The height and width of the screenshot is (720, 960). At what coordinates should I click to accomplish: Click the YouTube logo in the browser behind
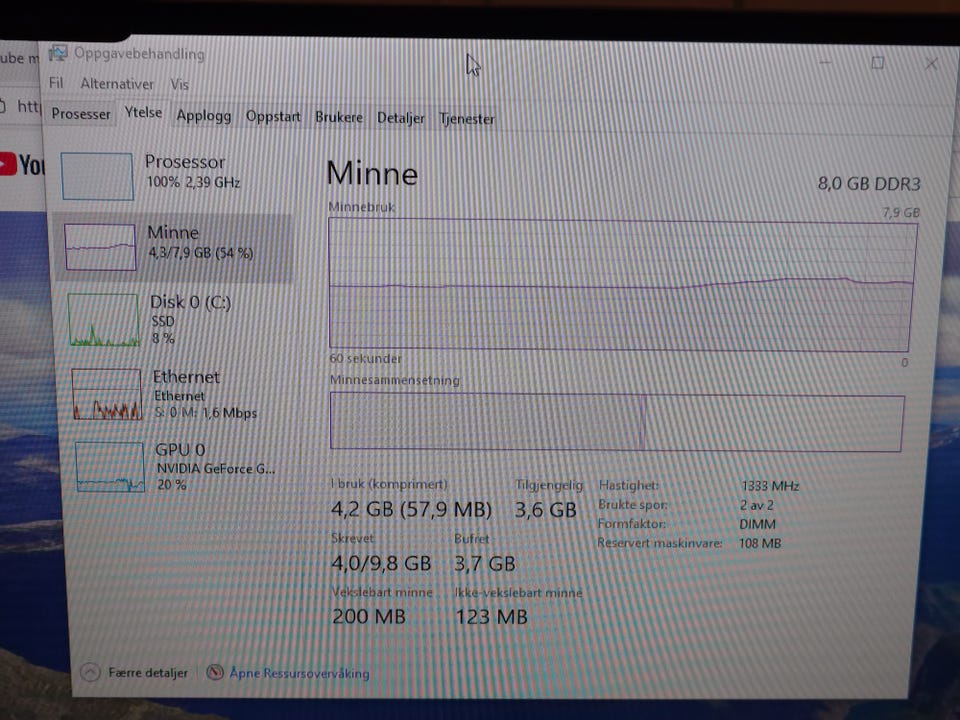[22, 164]
